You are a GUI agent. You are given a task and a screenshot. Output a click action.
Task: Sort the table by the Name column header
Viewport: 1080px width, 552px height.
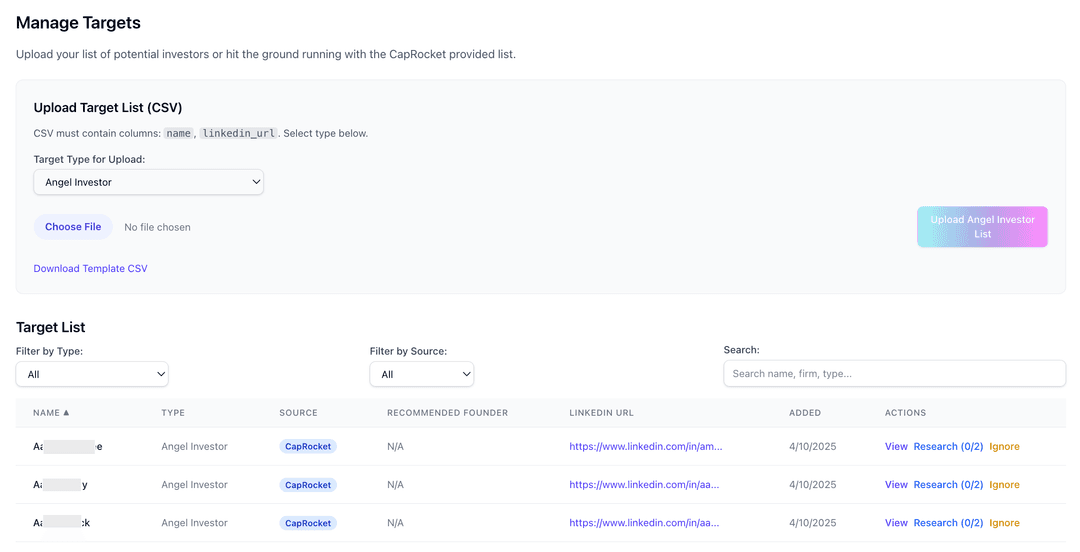coord(51,412)
